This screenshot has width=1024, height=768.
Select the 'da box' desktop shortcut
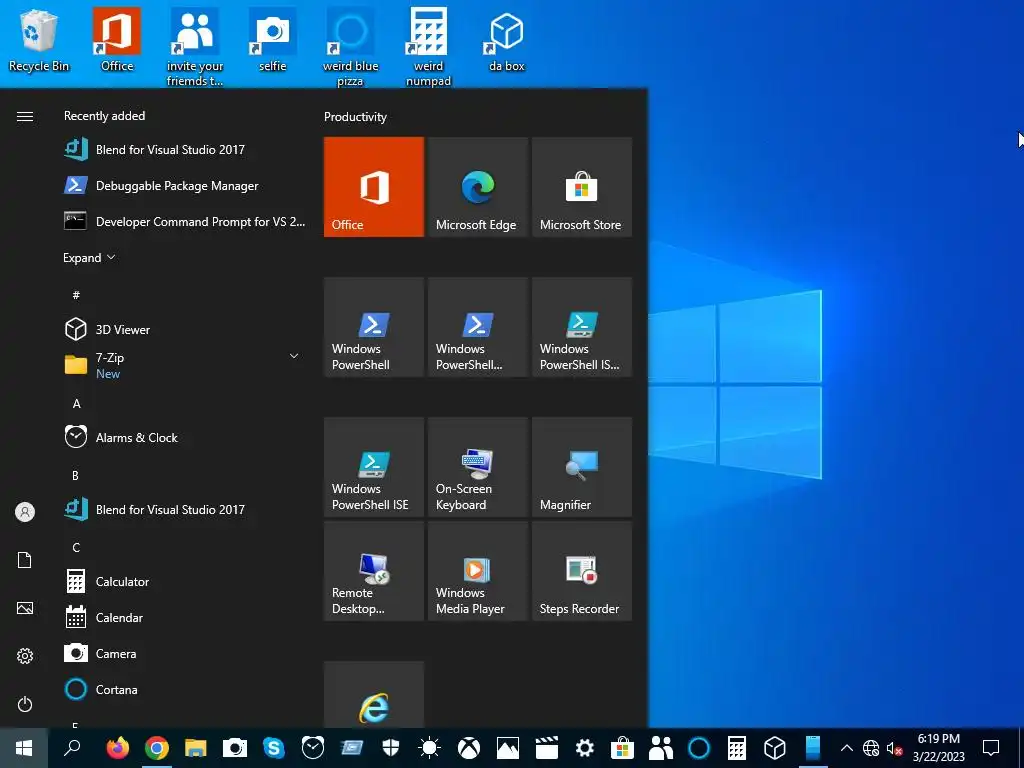point(507,40)
